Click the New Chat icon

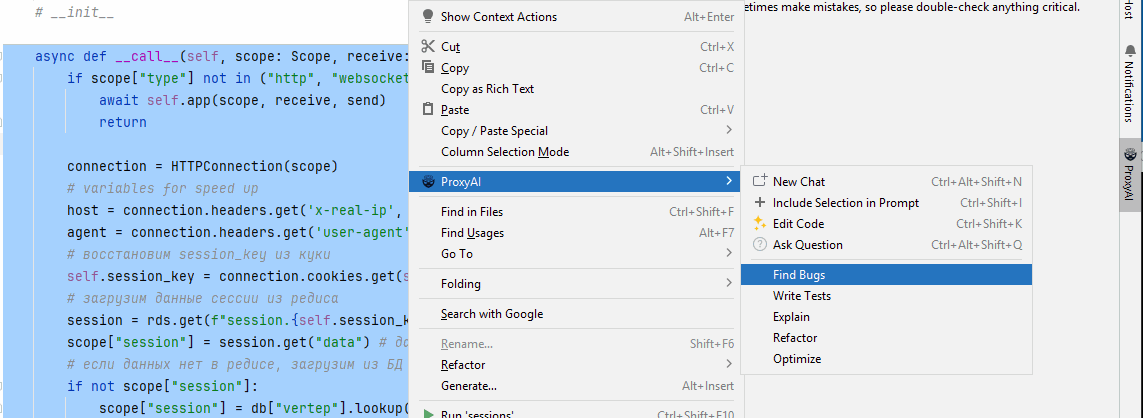pos(759,182)
